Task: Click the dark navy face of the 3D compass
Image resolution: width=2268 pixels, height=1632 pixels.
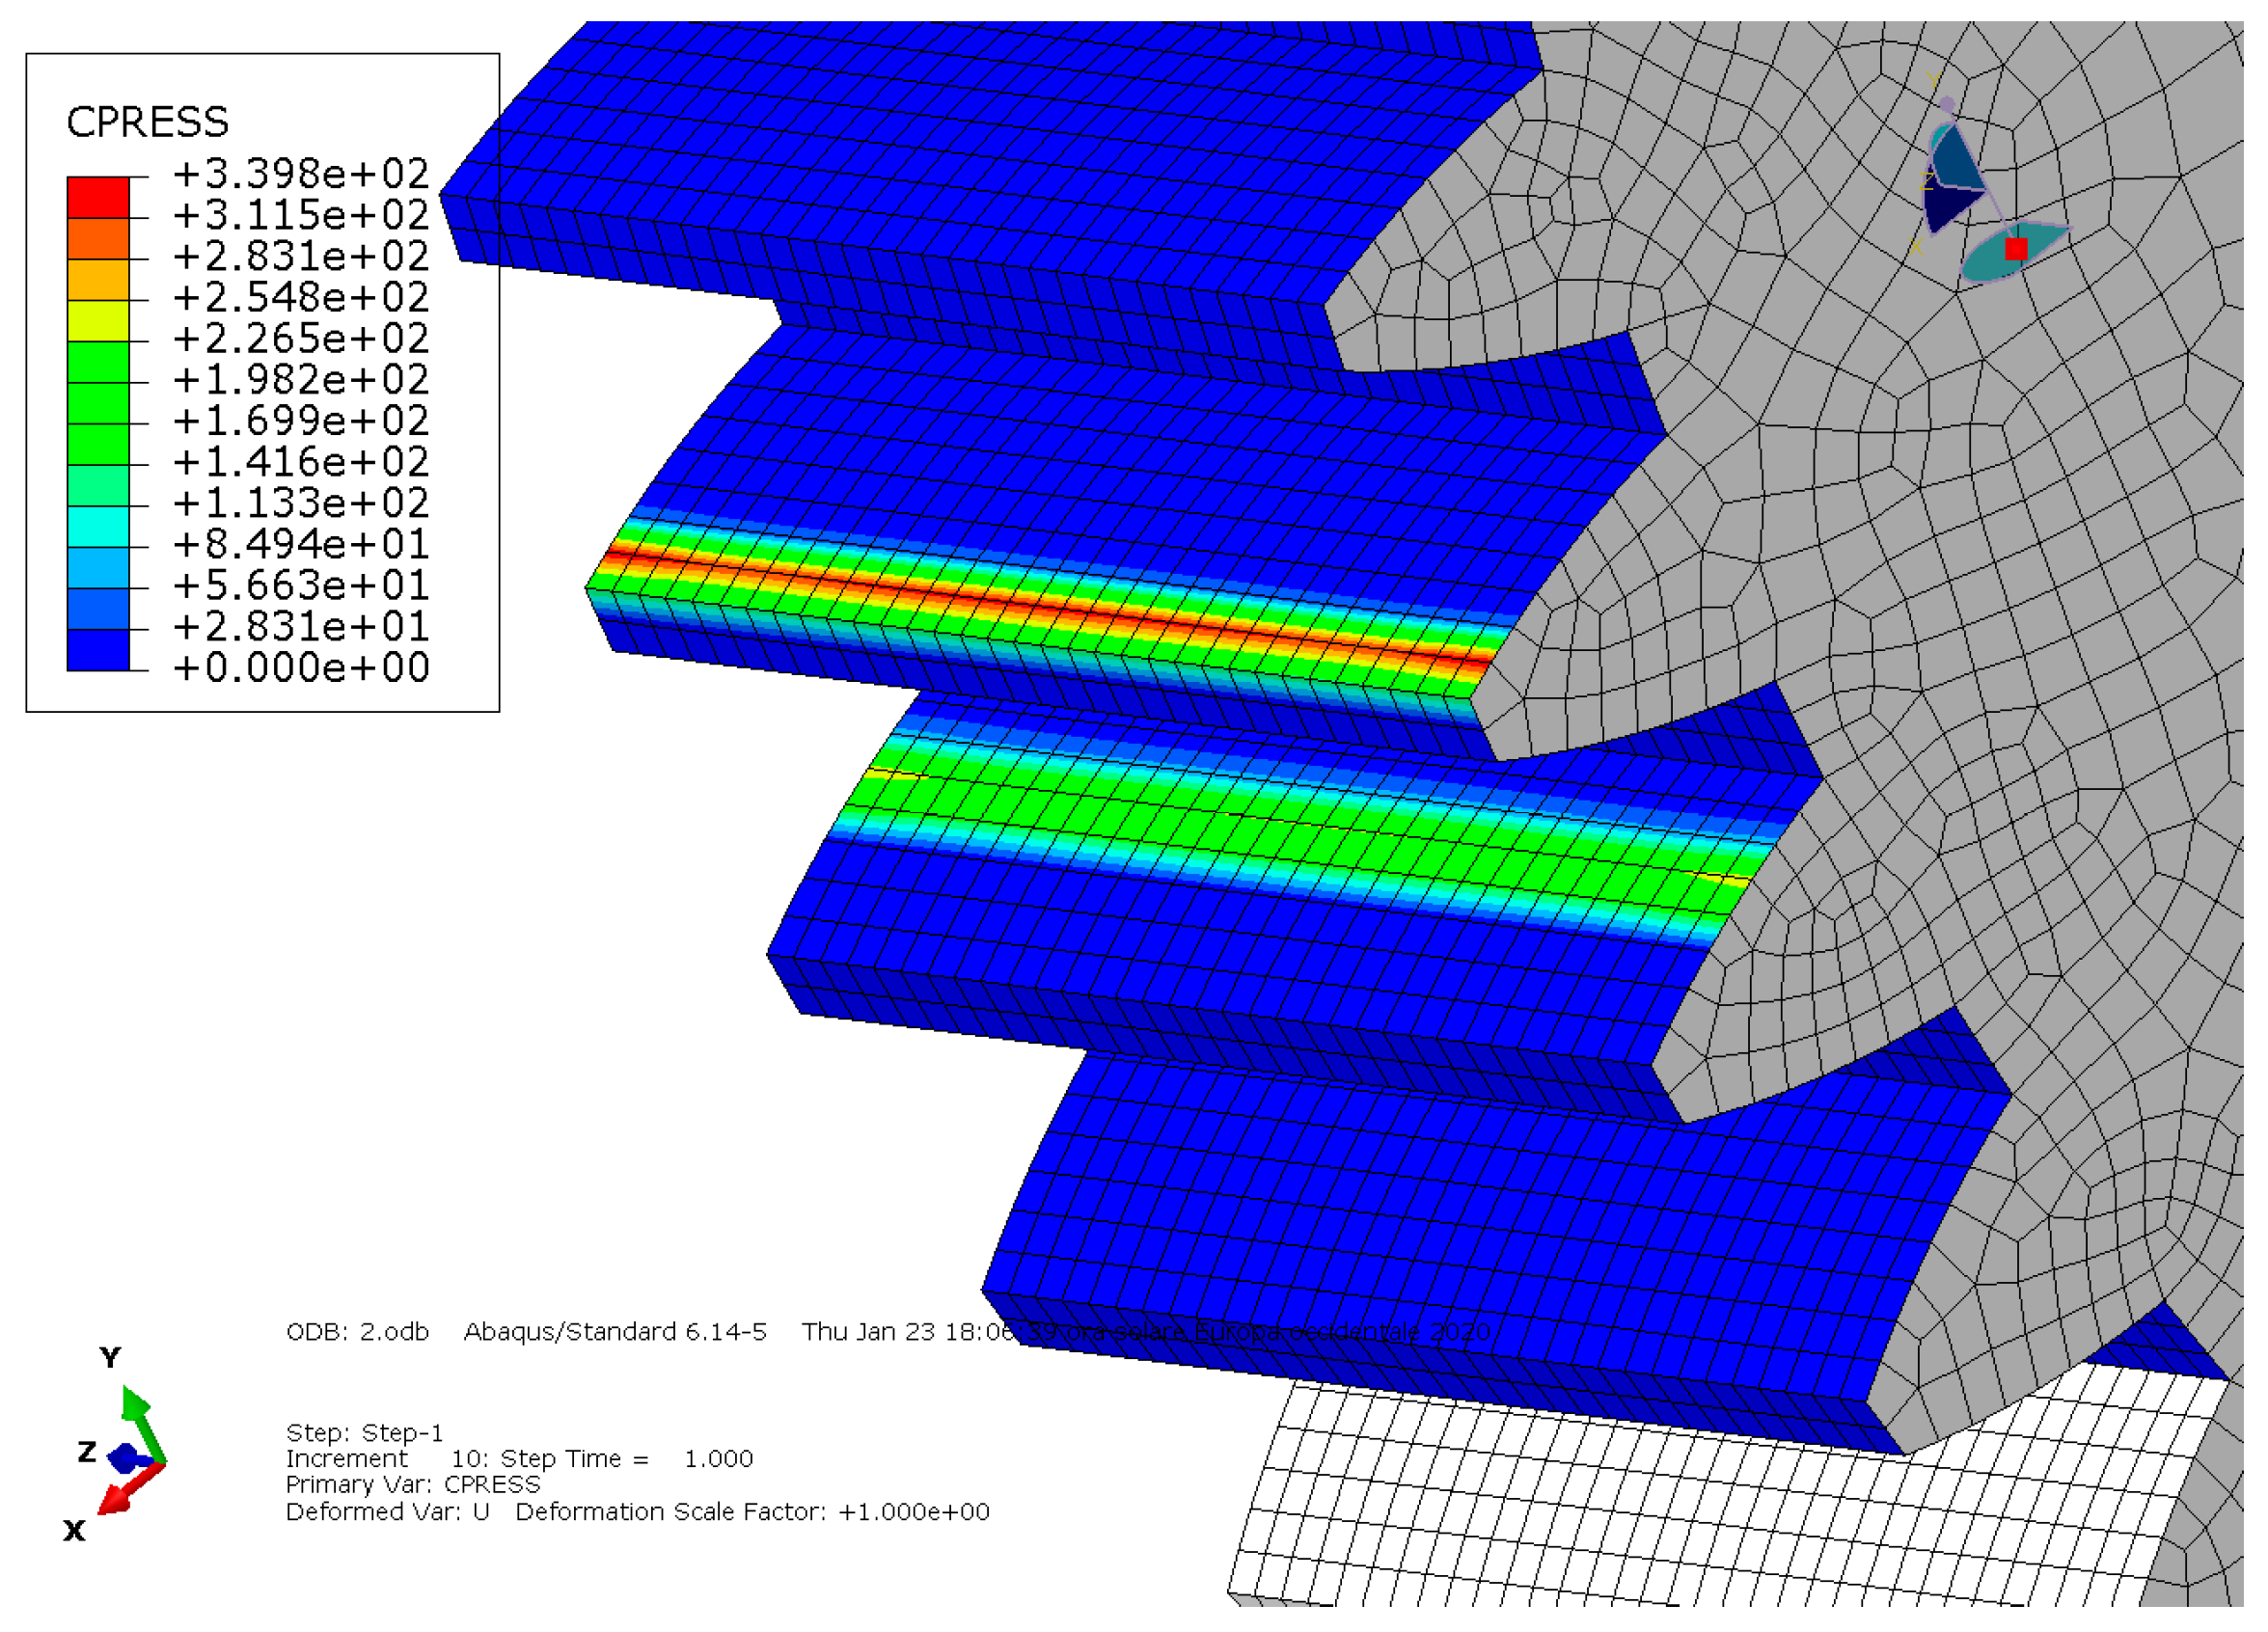Action: [x=1944, y=207]
